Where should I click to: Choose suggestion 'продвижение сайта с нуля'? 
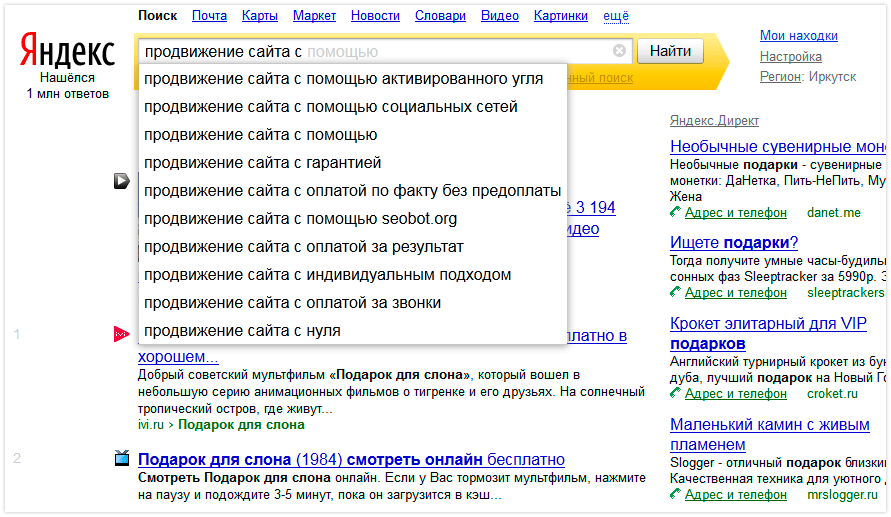(352, 331)
